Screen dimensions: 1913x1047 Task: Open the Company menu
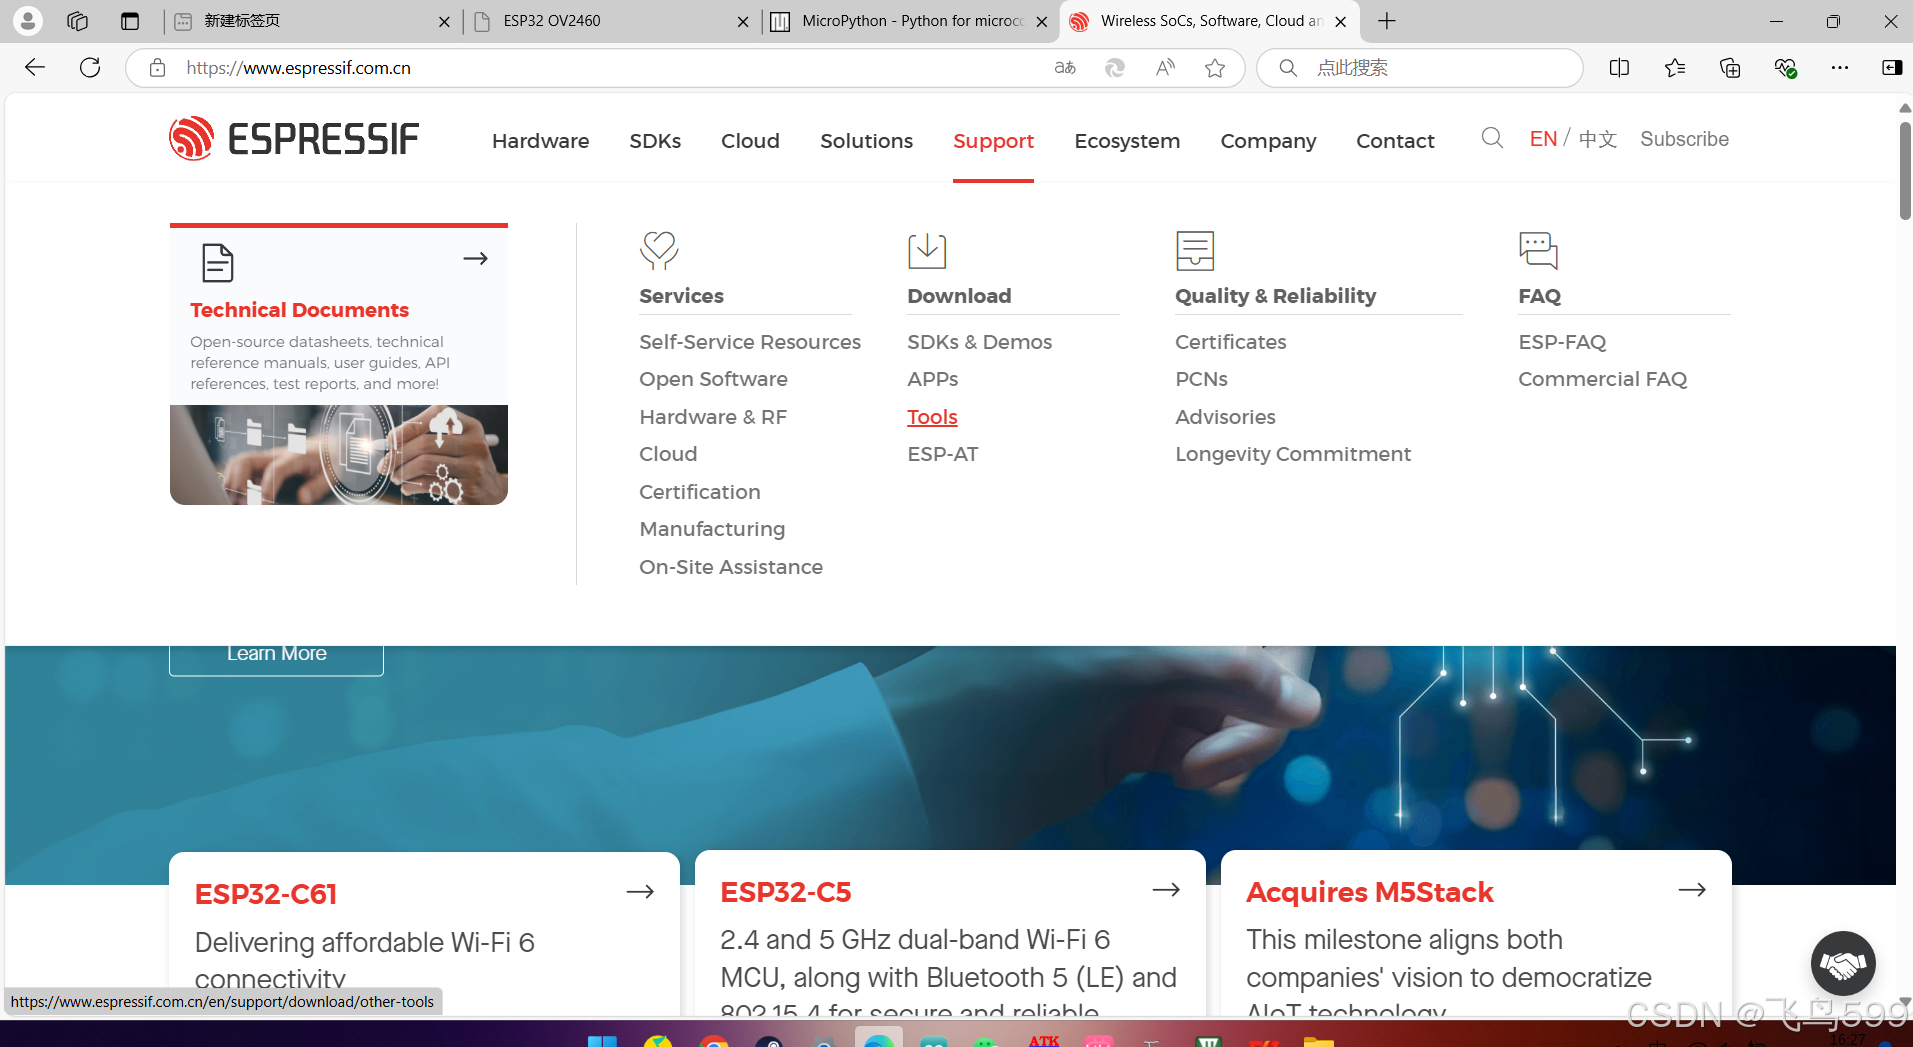click(x=1268, y=141)
